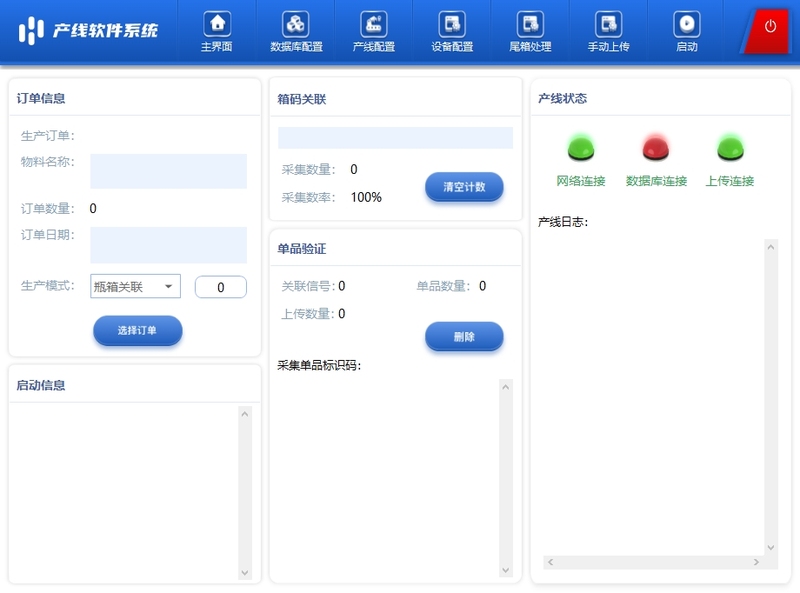Click the 产线日志 label
Viewport: 800px width, 593px height.
coord(563,222)
